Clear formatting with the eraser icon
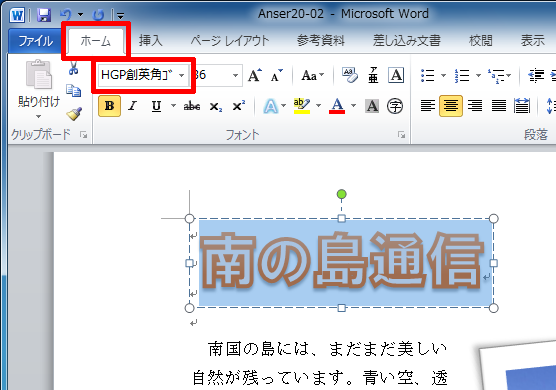556x390 pixels. (x=350, y=75)
